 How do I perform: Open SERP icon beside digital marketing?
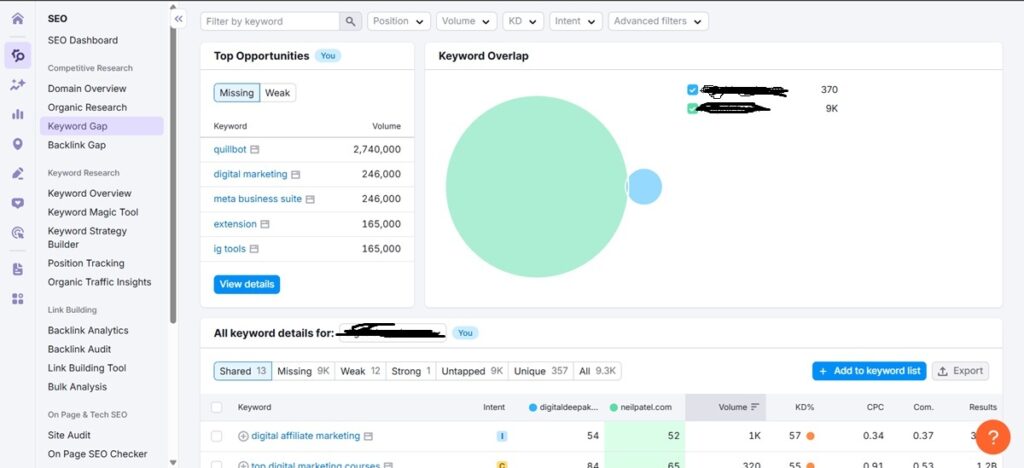(296, 174)
